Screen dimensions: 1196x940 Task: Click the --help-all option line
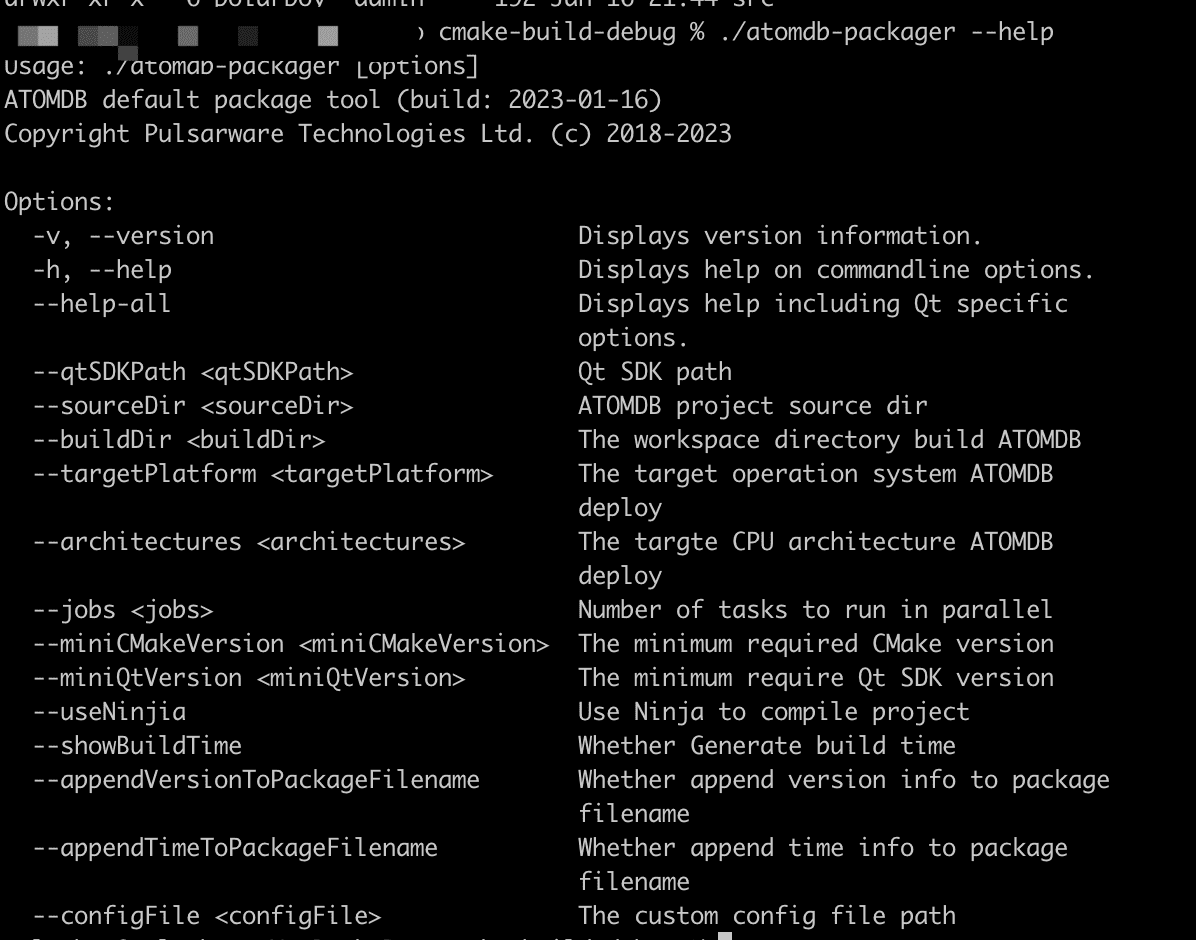click(x=101, y=304)
